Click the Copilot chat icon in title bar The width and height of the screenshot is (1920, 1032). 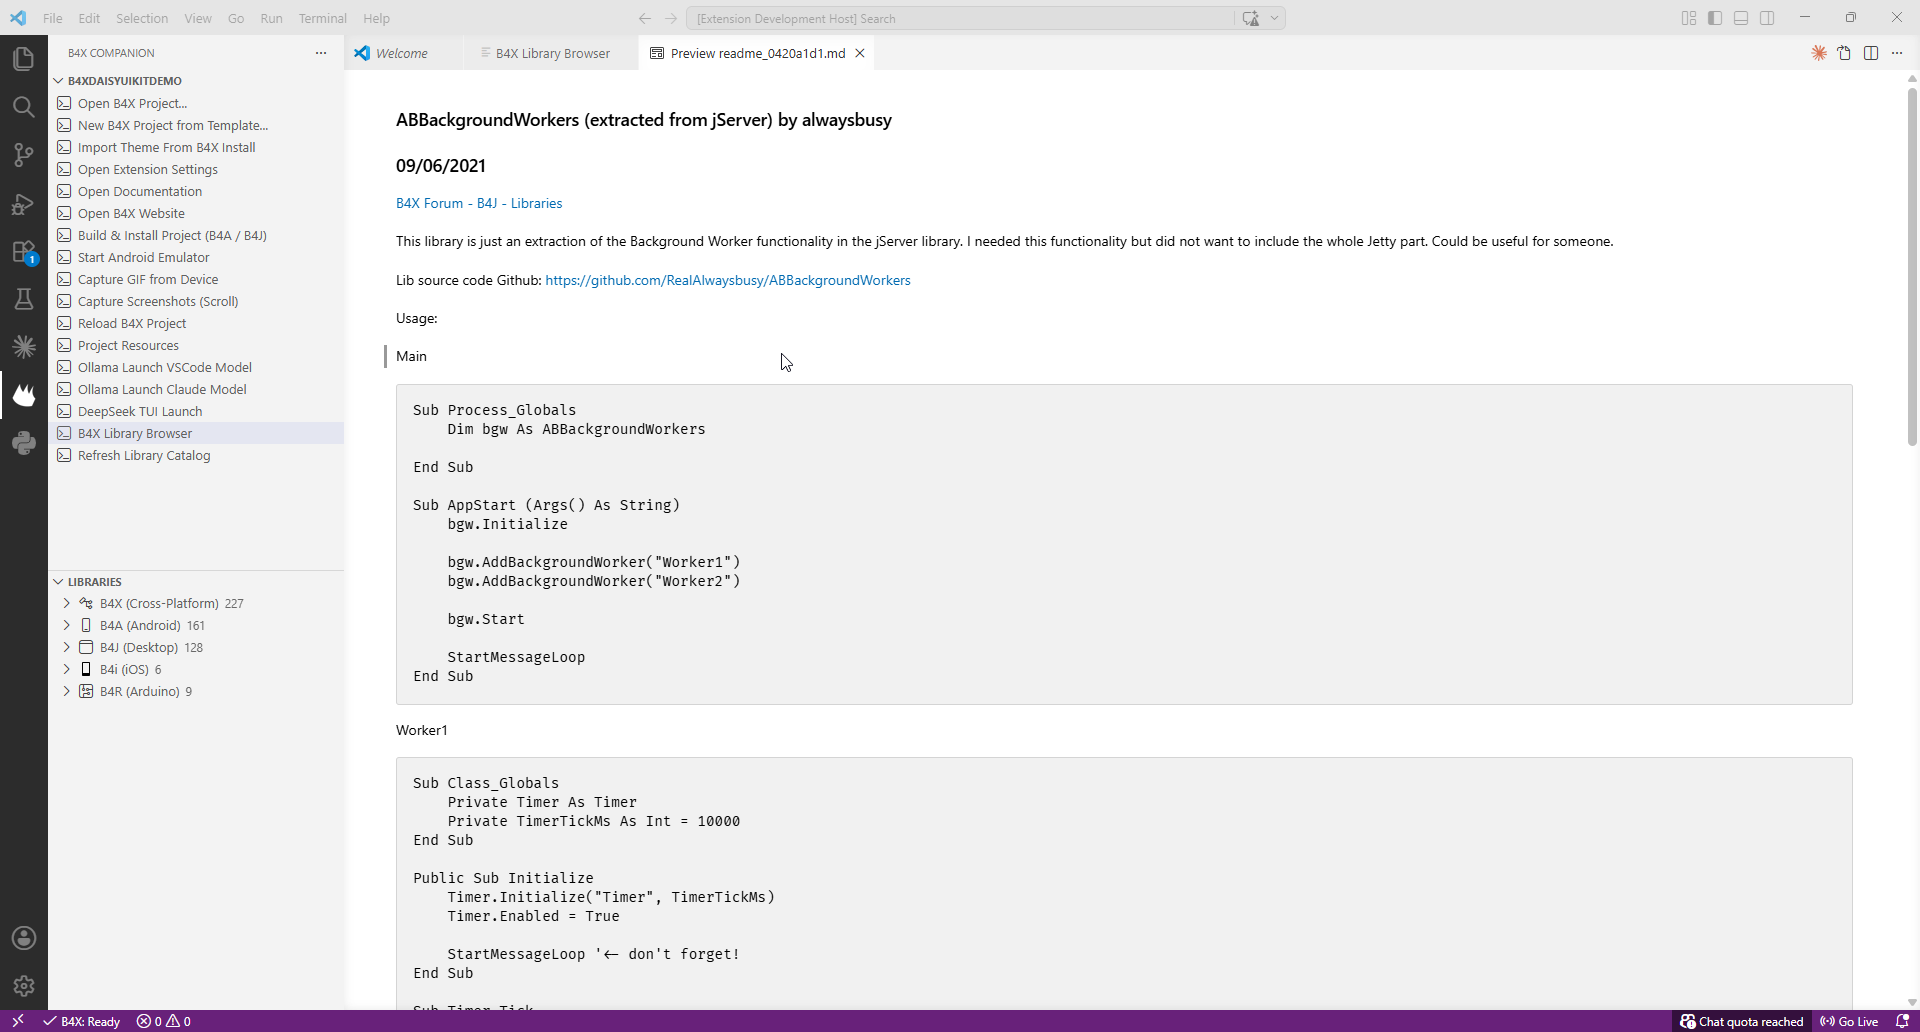tap(1251, 18)
